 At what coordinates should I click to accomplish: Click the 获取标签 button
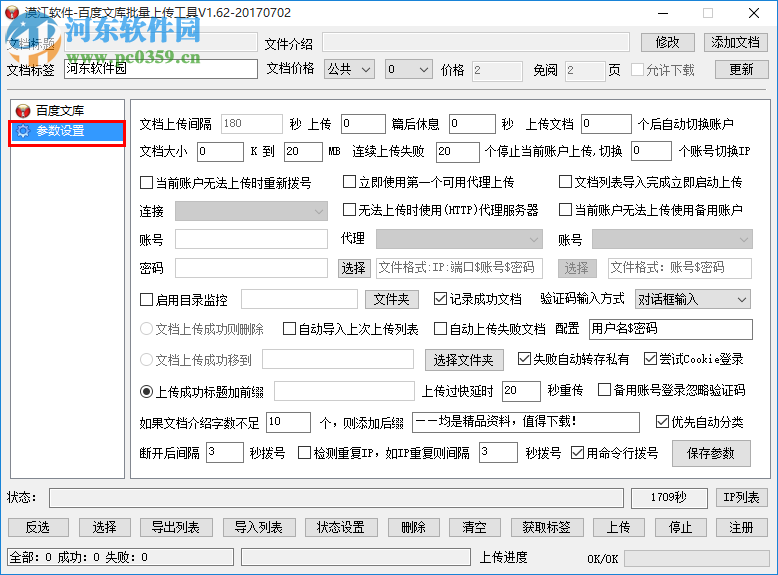point(546,527)
